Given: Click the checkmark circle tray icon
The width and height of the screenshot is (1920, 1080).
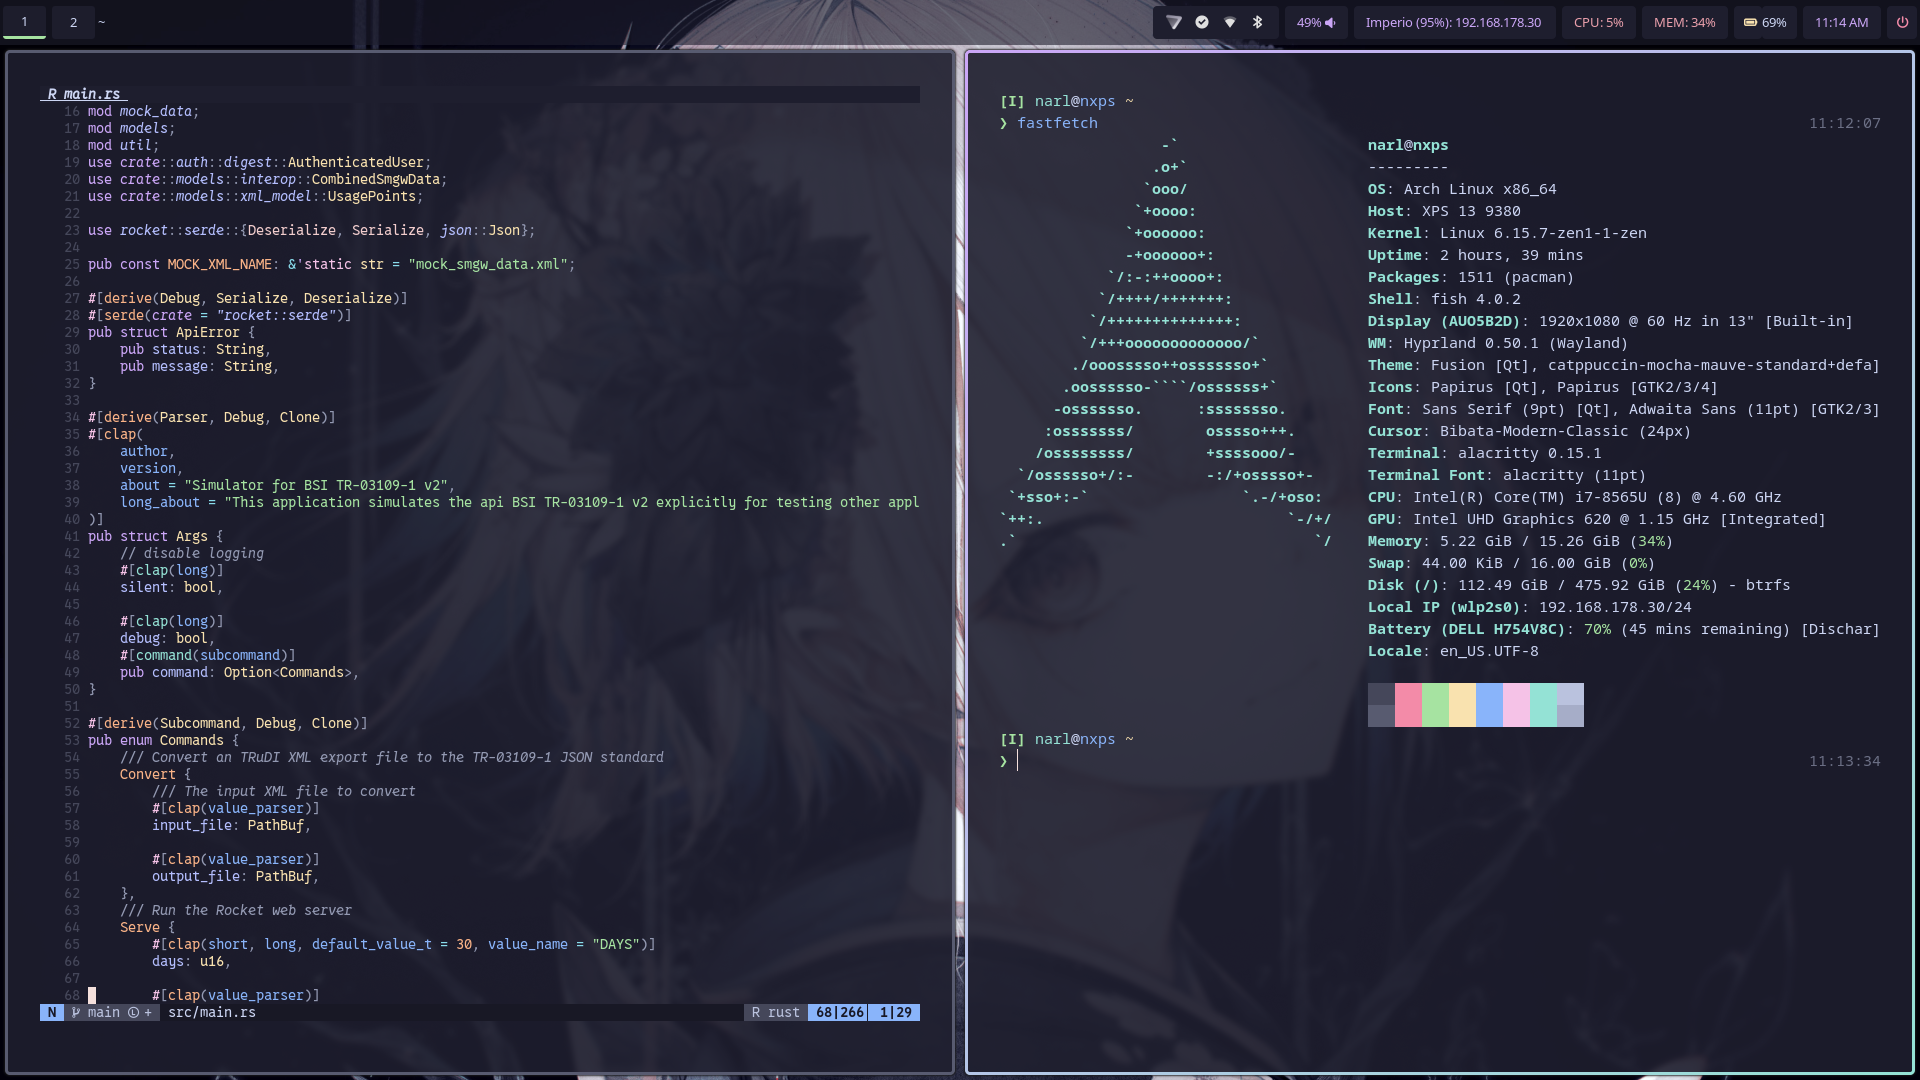Looking at the screenshot, I should pyautogui.click(x=1202, y=22).
